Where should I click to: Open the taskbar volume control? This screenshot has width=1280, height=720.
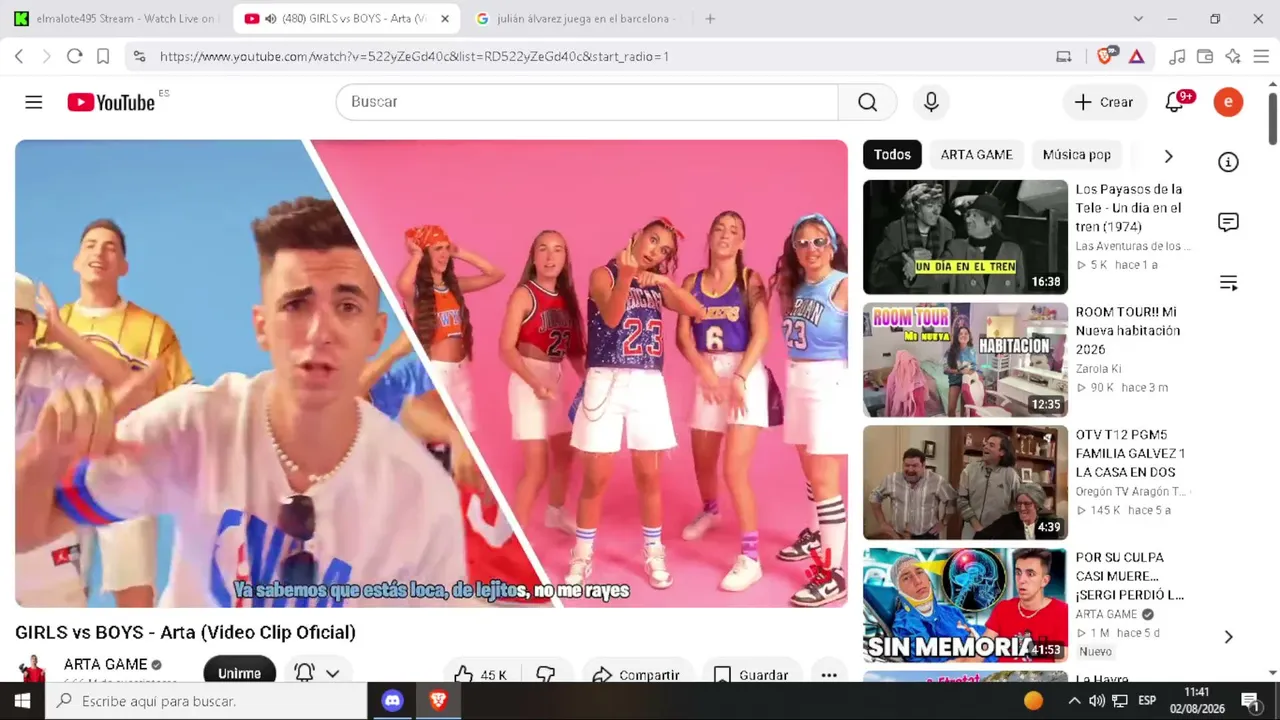click(1097, 701)
